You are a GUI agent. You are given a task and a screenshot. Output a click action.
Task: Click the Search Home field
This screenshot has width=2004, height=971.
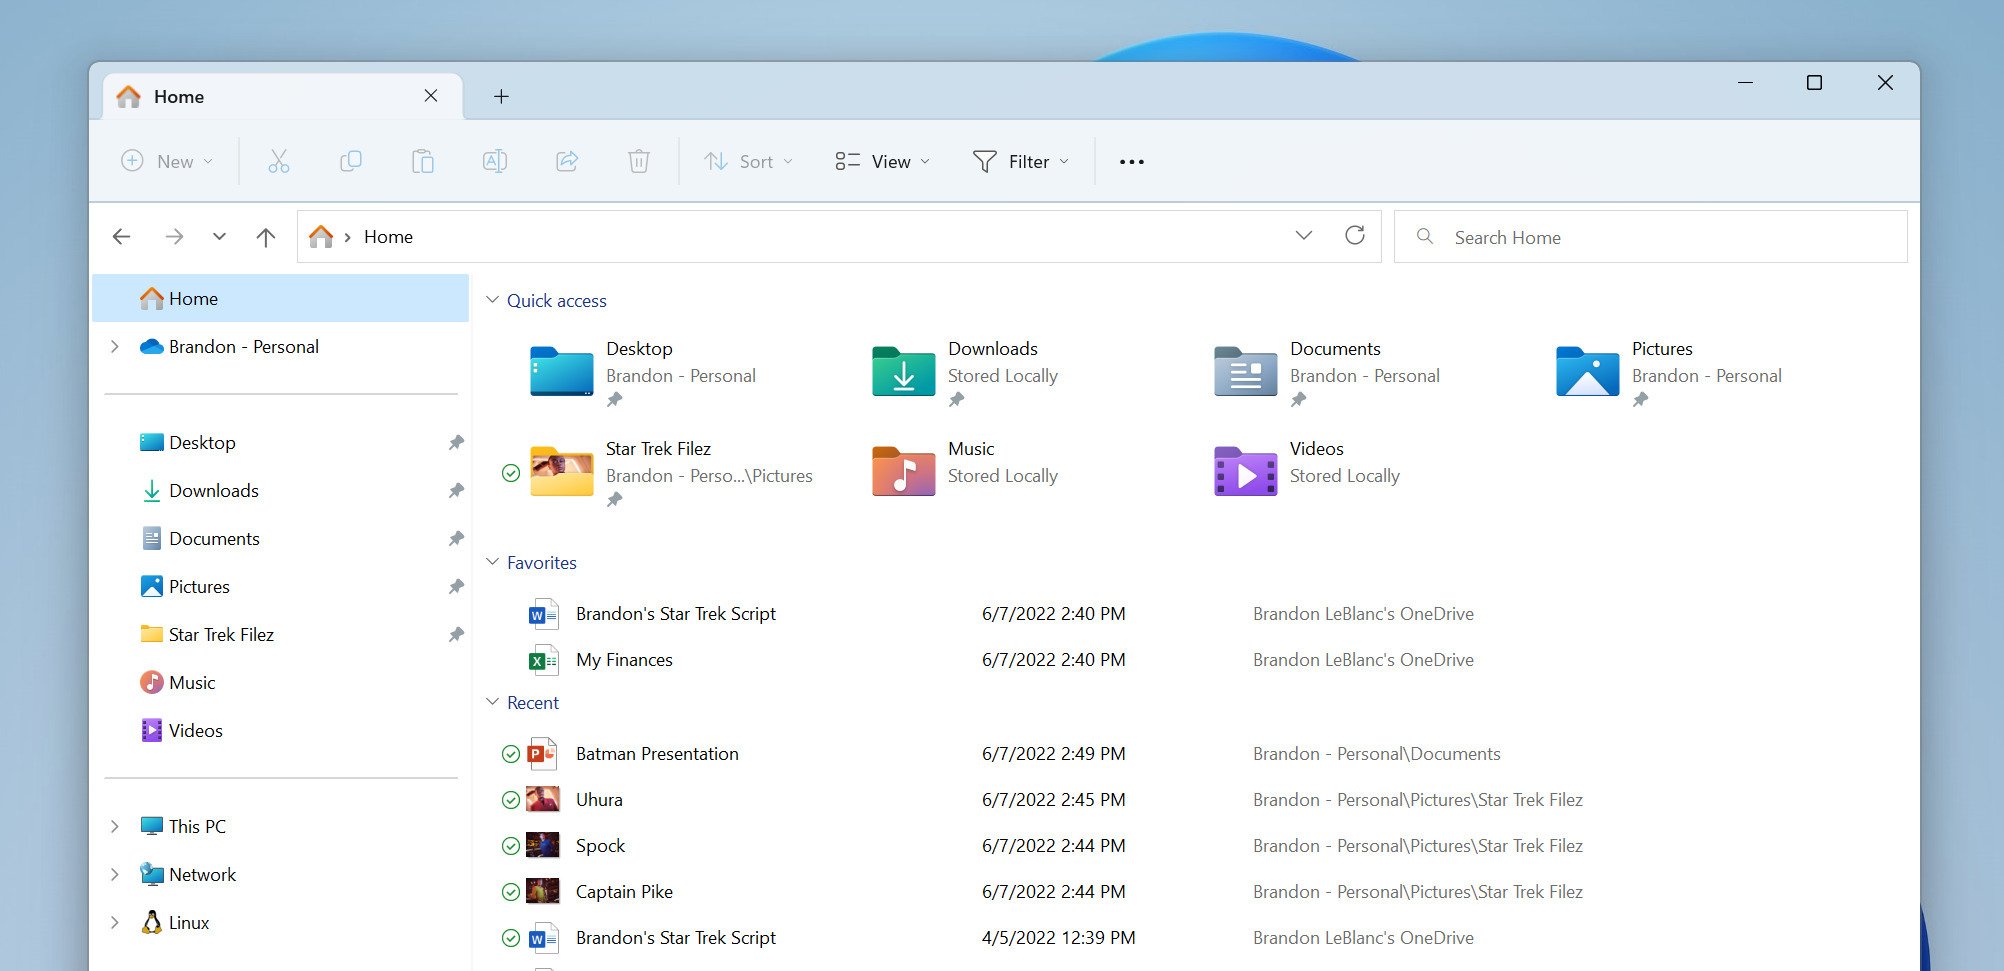pos(1650,237)
